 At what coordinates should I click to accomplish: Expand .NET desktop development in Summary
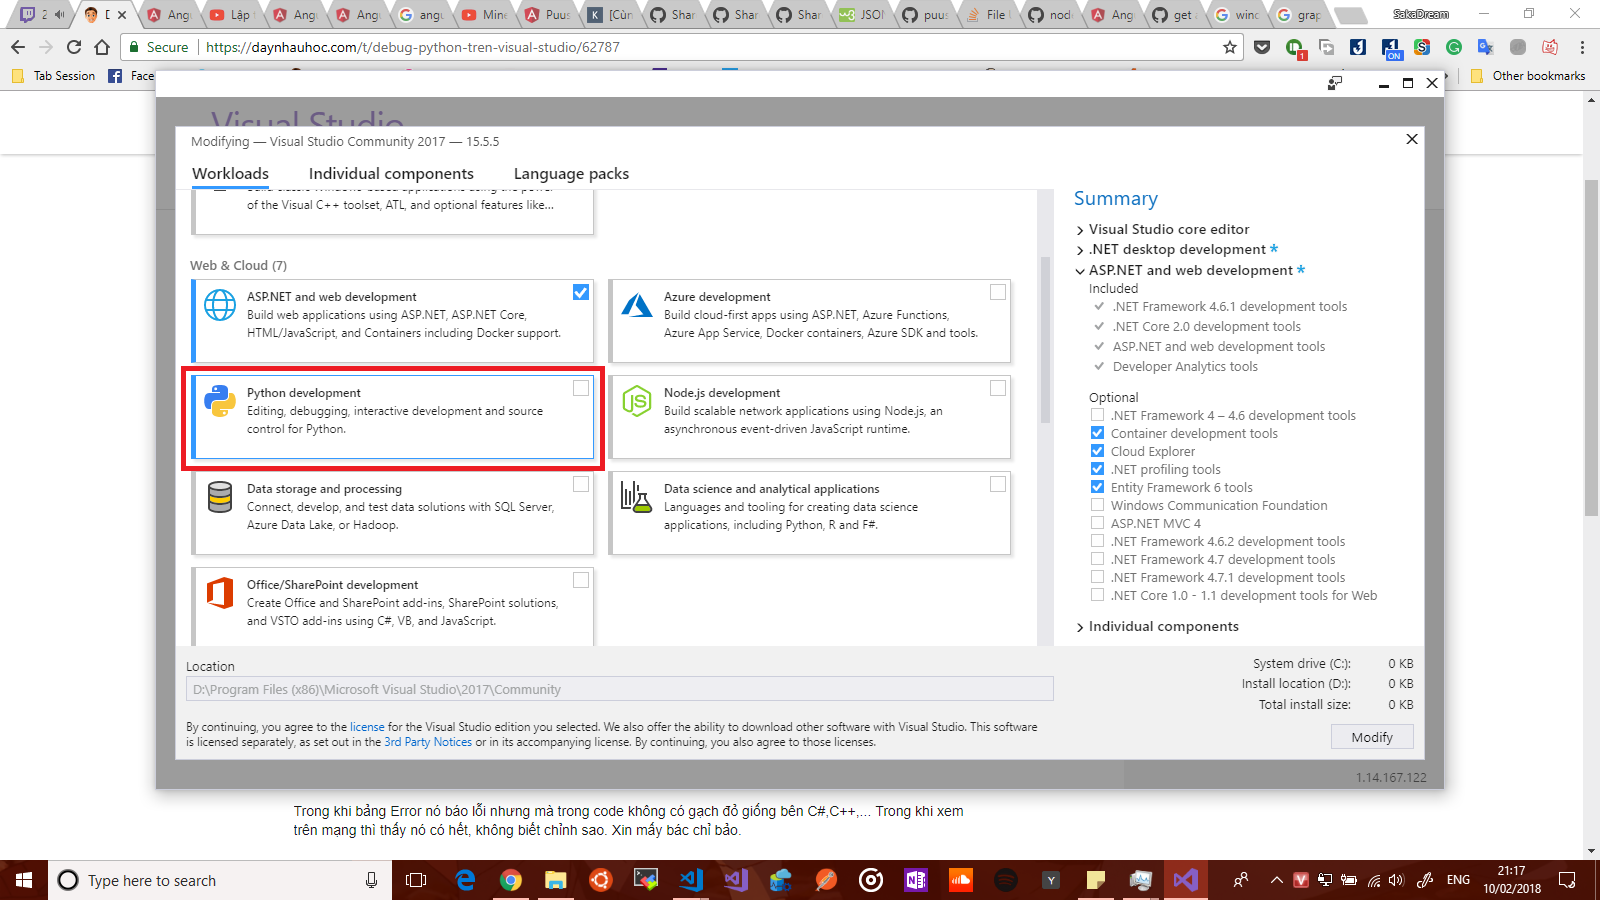1080,250
